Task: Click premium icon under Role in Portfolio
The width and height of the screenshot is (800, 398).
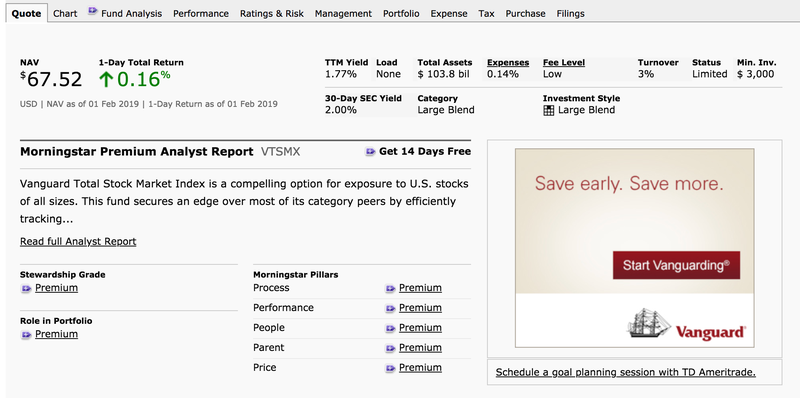Action: pos(26,335)
